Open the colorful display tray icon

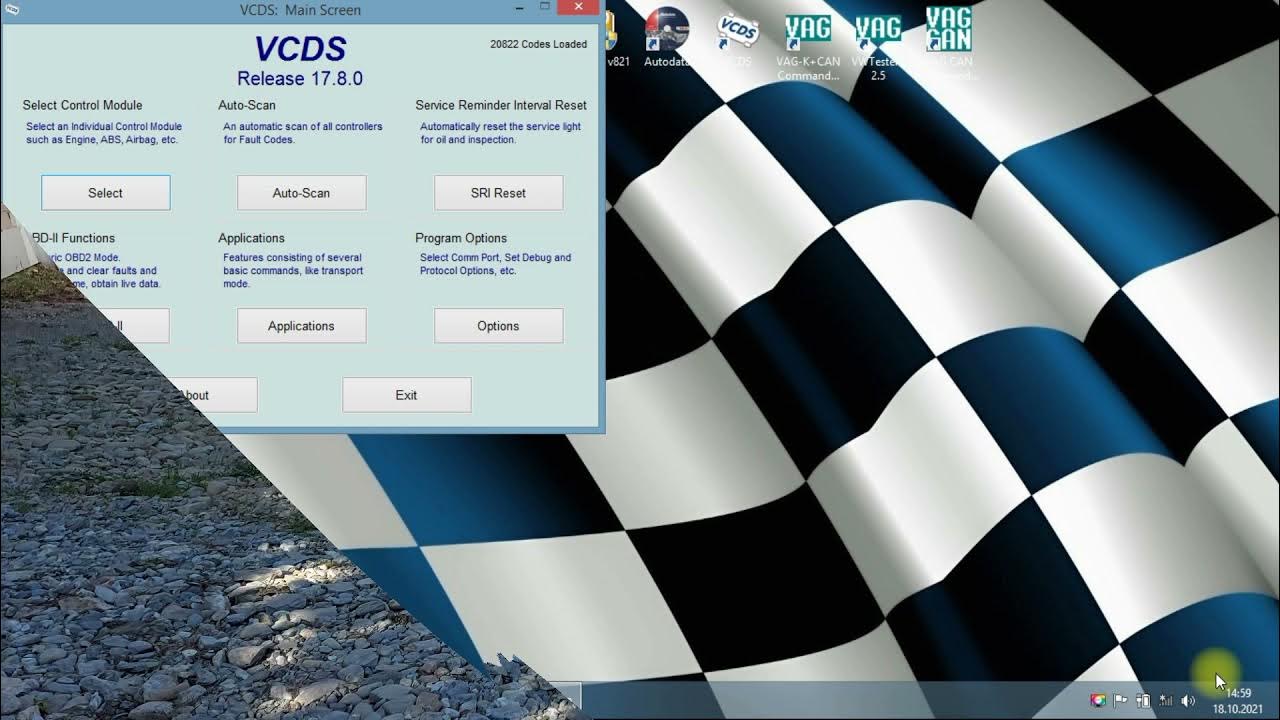pos(1098,701)
